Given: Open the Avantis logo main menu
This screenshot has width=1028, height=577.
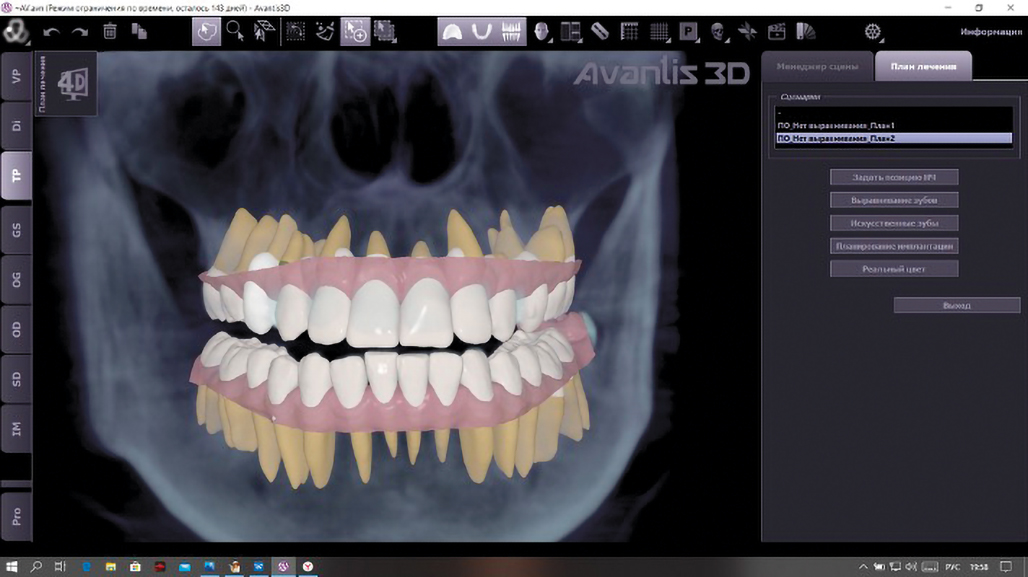Looking at the screenshot, I should pos(15,30).
